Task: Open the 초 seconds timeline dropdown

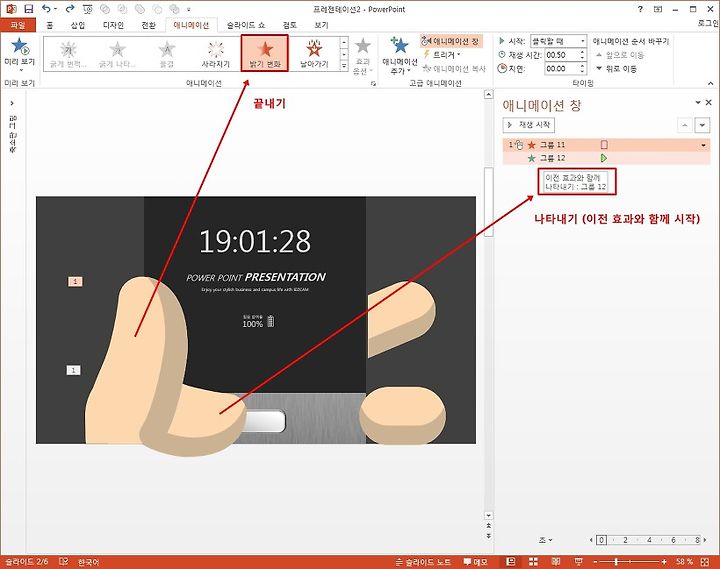Action: point(546,540)
